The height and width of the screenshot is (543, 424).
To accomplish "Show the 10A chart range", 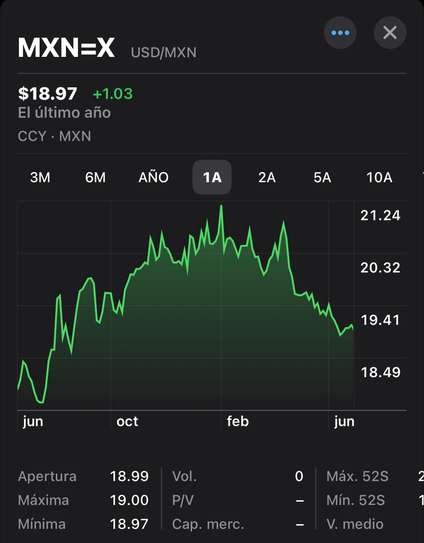I will [x=379, y=177].
